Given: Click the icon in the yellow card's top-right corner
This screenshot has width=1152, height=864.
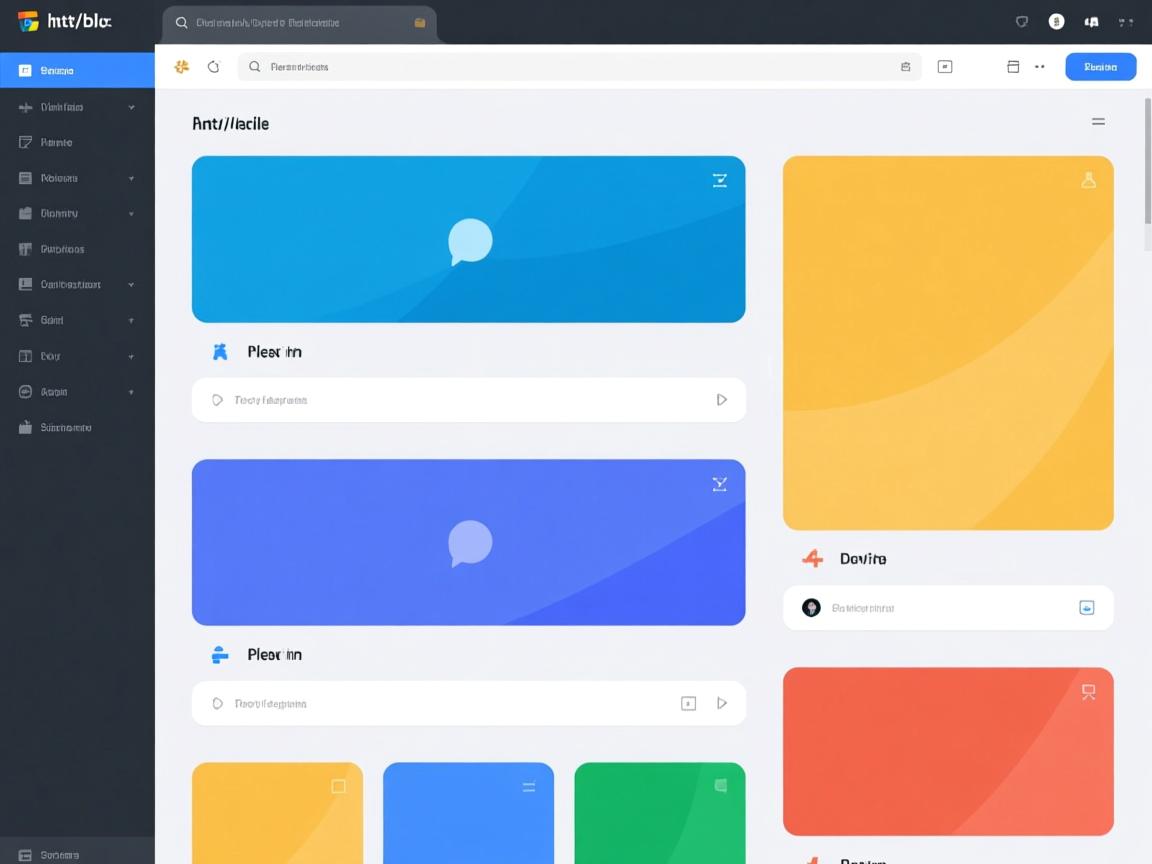Looking at the screenshot, I should click(1088, 180).
